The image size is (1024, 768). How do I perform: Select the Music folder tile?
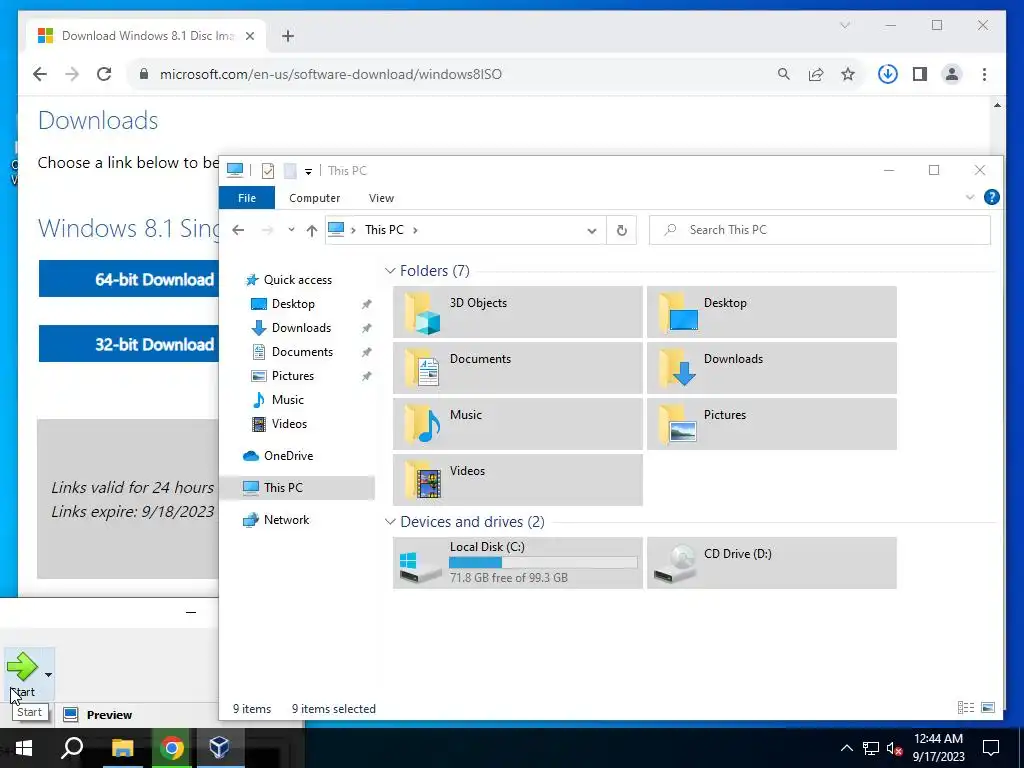(518, 424)
